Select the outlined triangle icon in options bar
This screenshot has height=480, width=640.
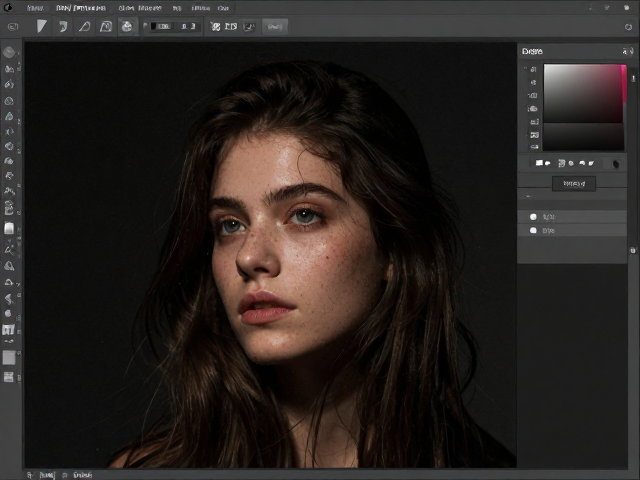(x=84, y=27)
